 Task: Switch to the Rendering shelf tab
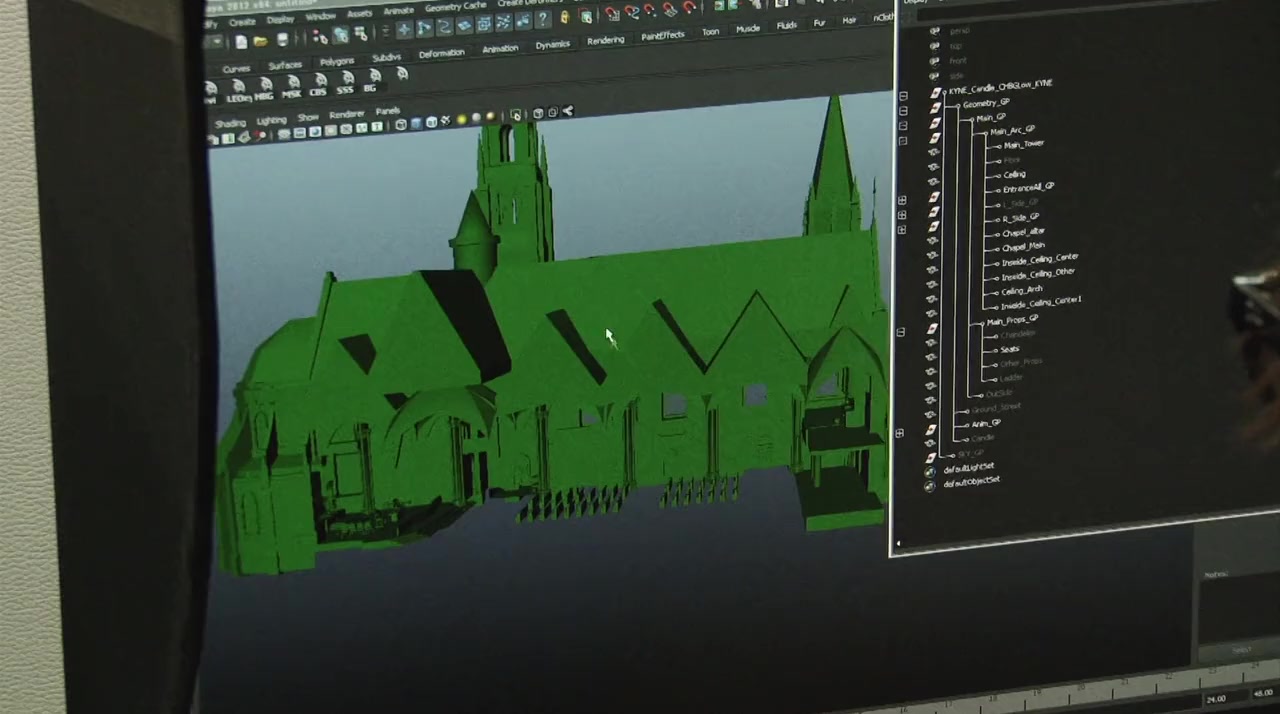coord(605,40)
